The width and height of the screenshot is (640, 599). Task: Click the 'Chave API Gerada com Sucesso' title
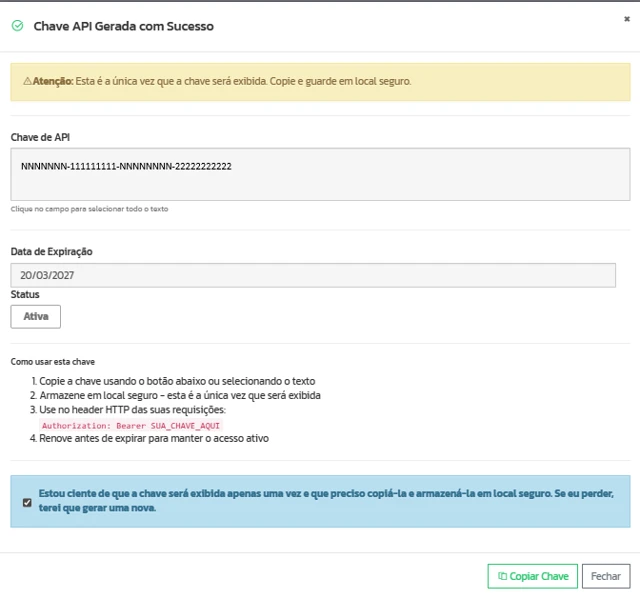click(124, 26)
